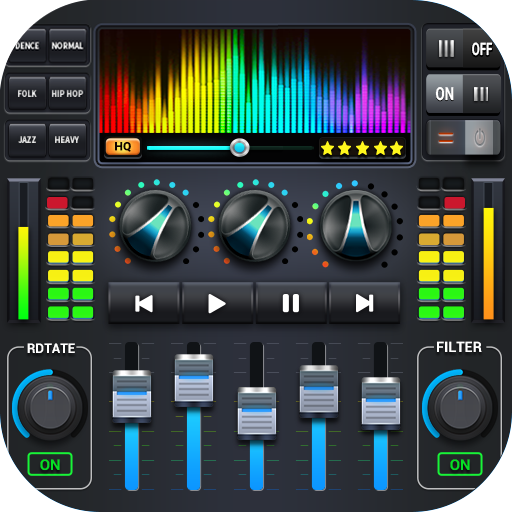Click the third equalizer fader handle
Viewport: 512px width, 512px height.
(x=257, y=413)
